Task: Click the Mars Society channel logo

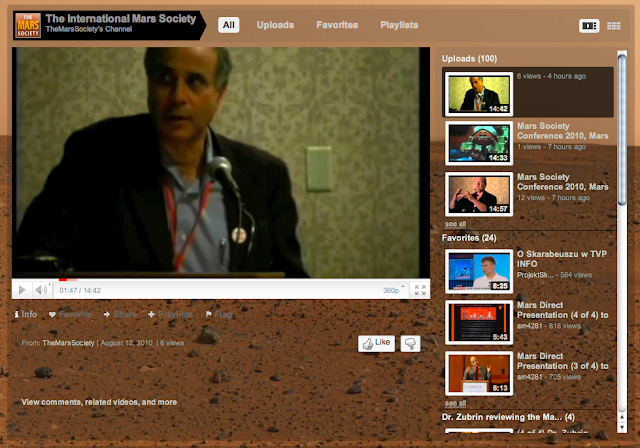Action: [28, 25]
